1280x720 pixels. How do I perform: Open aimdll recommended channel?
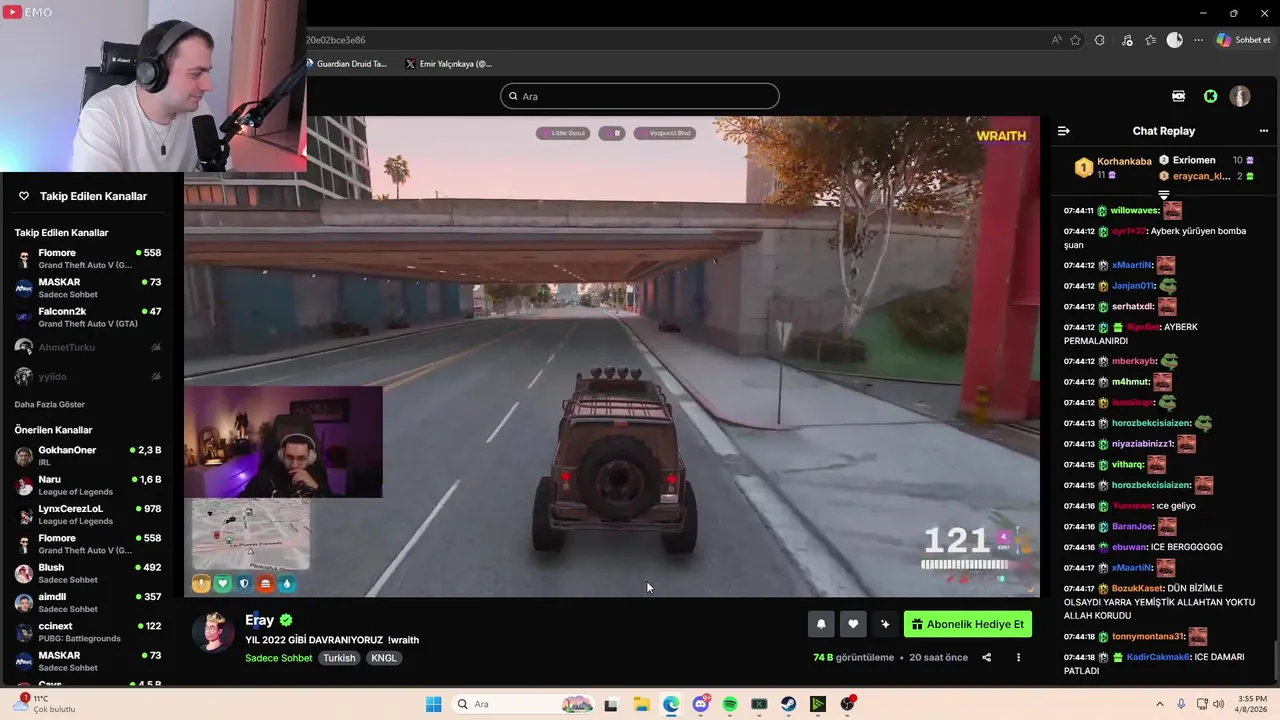(x=88, y=602)
